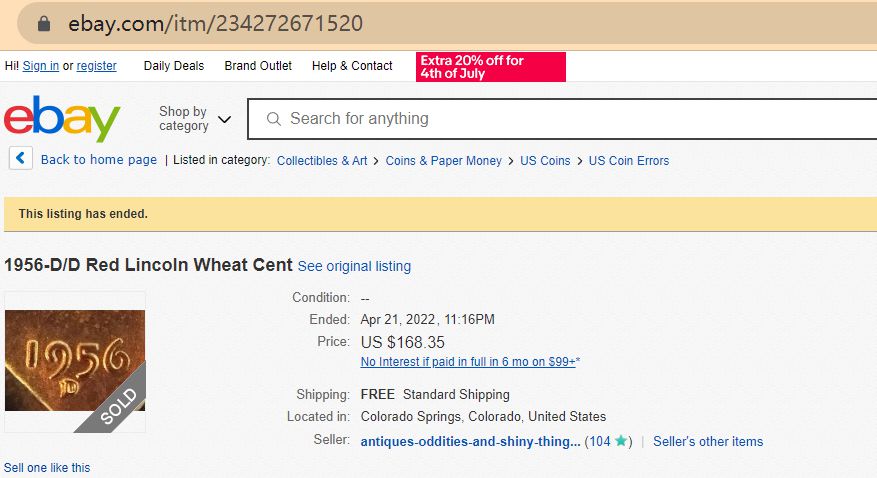
Task: Open Seller's other items link
Action: click(708, 441)
